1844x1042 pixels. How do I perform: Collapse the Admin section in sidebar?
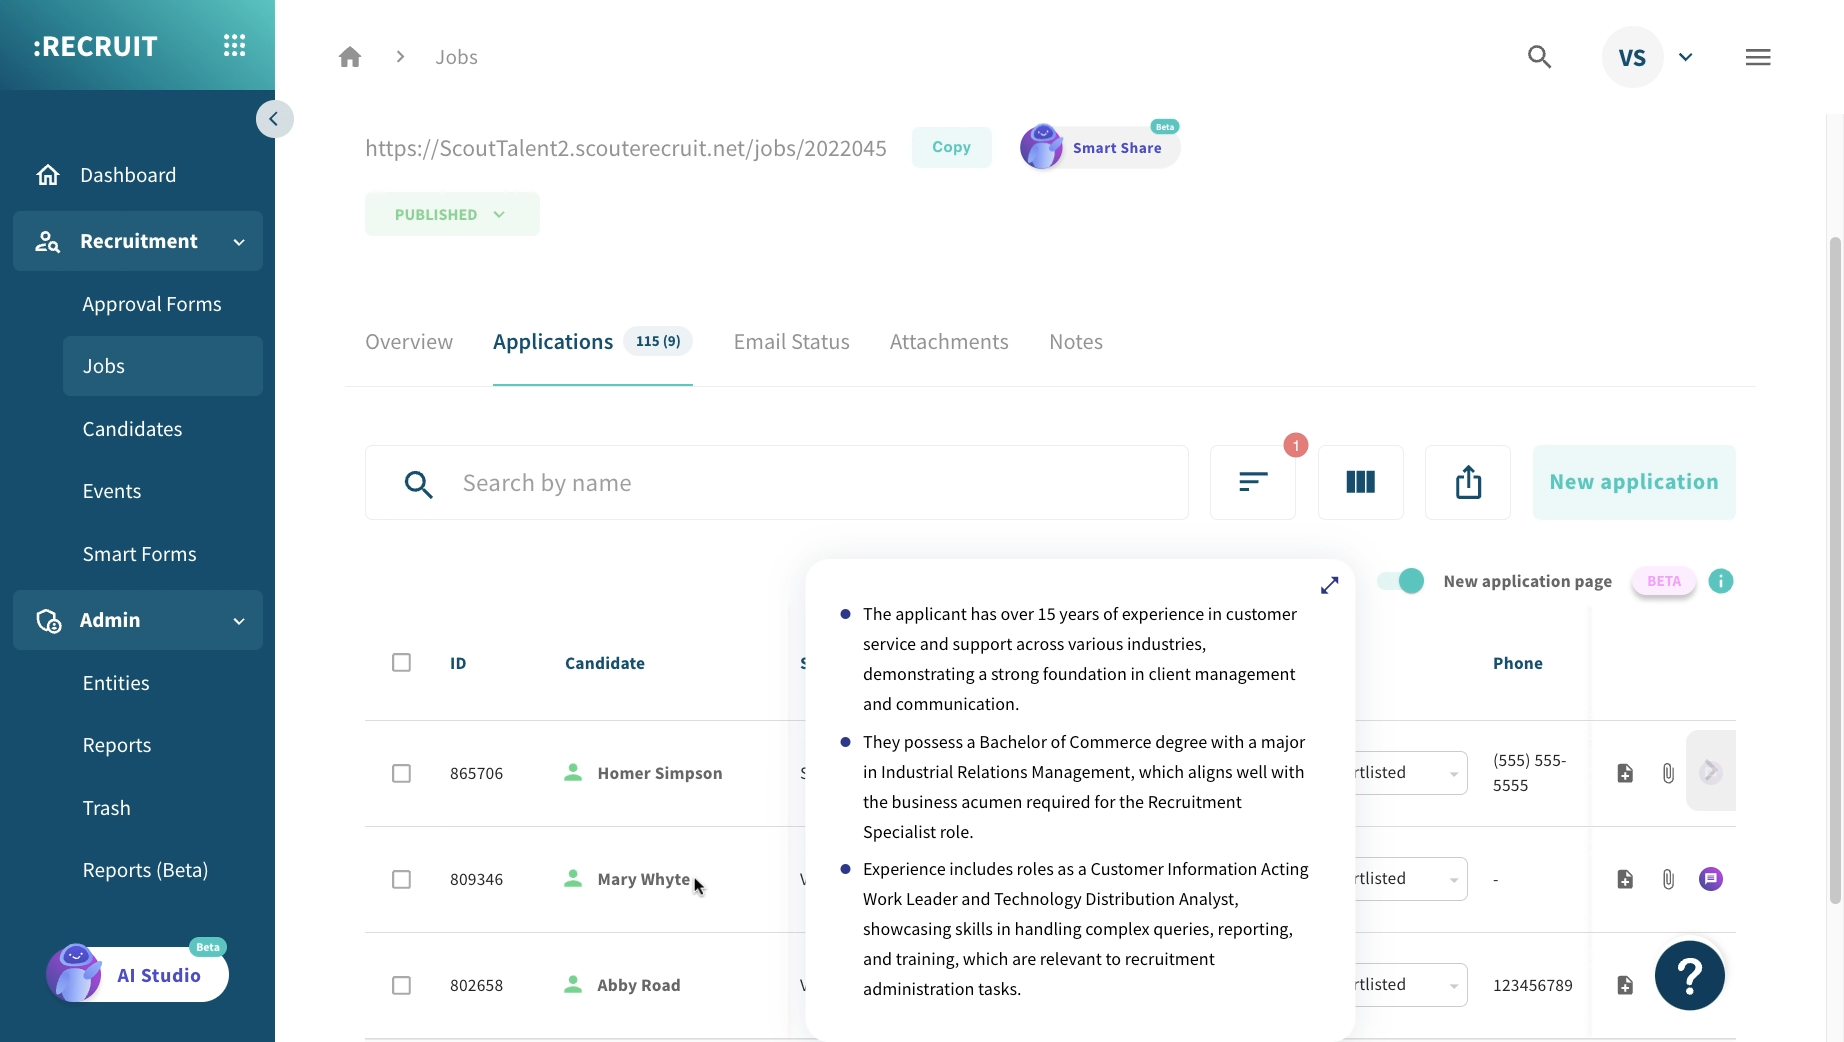(239, 620)
